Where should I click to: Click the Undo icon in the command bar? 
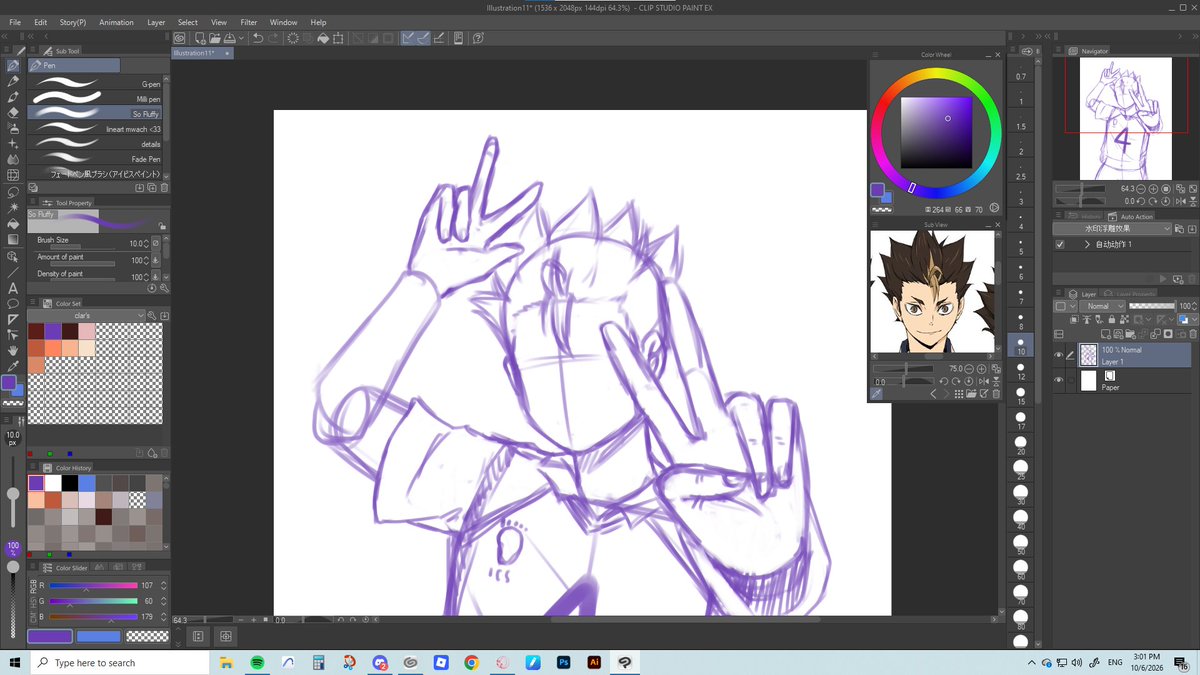(258, 38)
